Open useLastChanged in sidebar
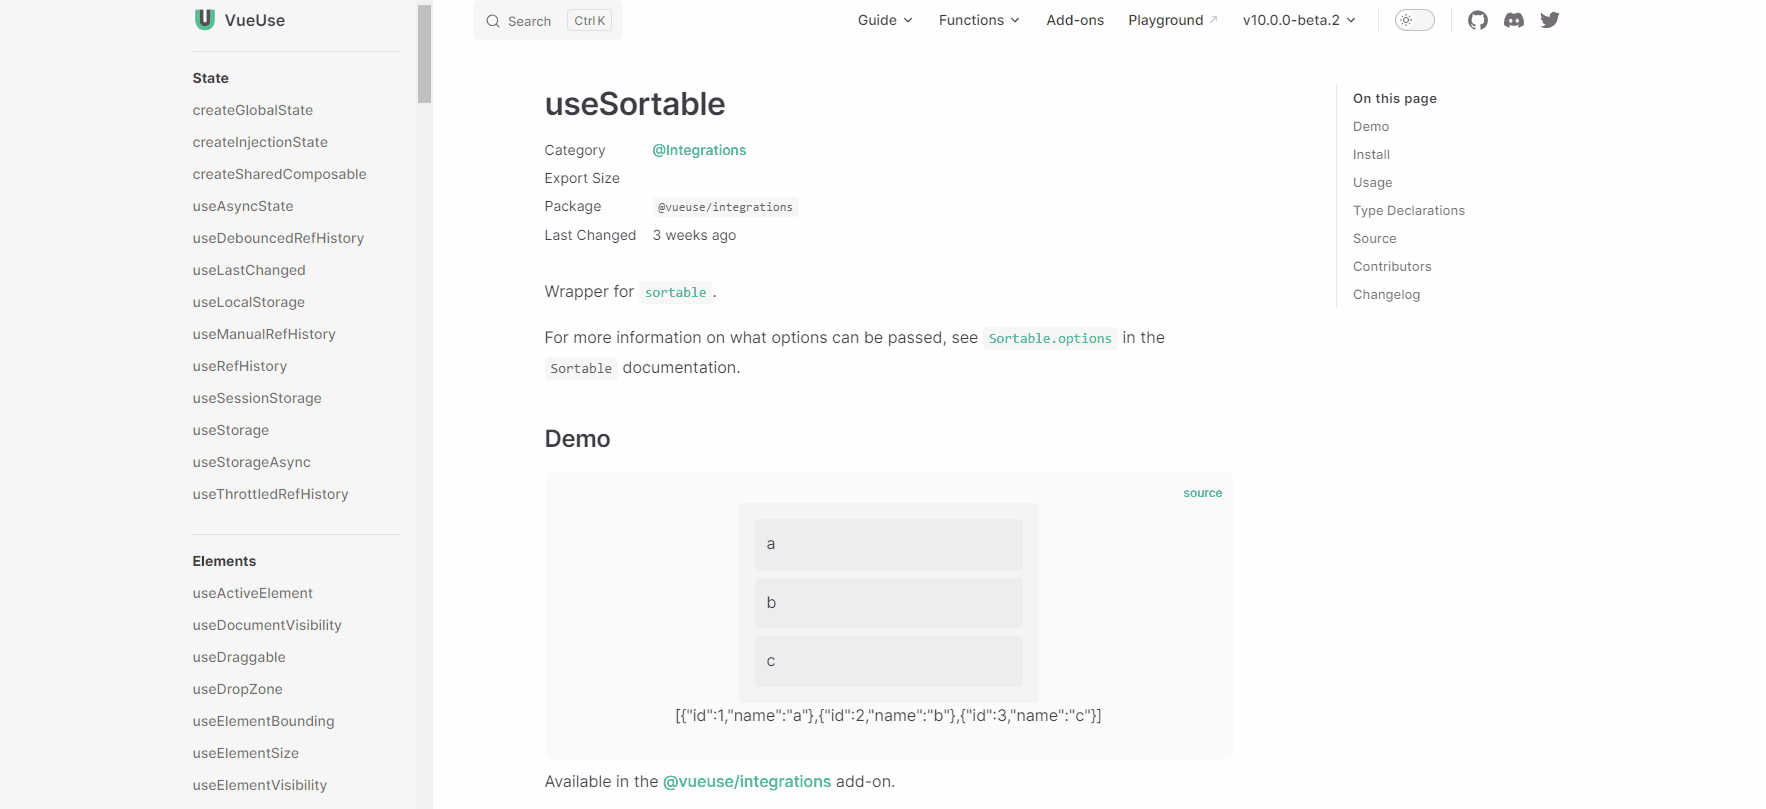This screenshot has width=1766, height=809. (x=249, y=270)
